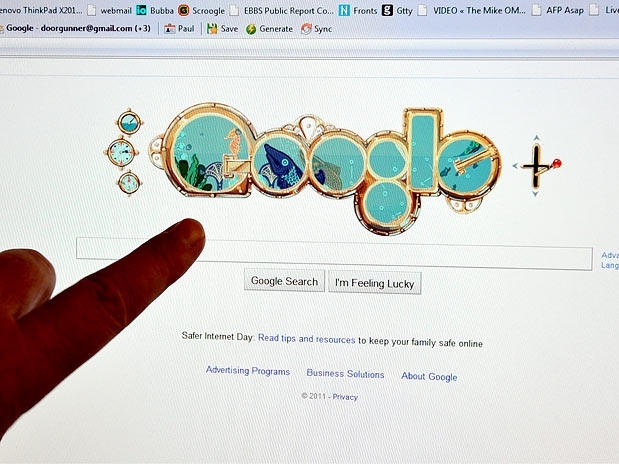Open the Gtty bookmark
The height and width of the screenshot is (464, 619).
pyautogui.click(x=397, y=11)
